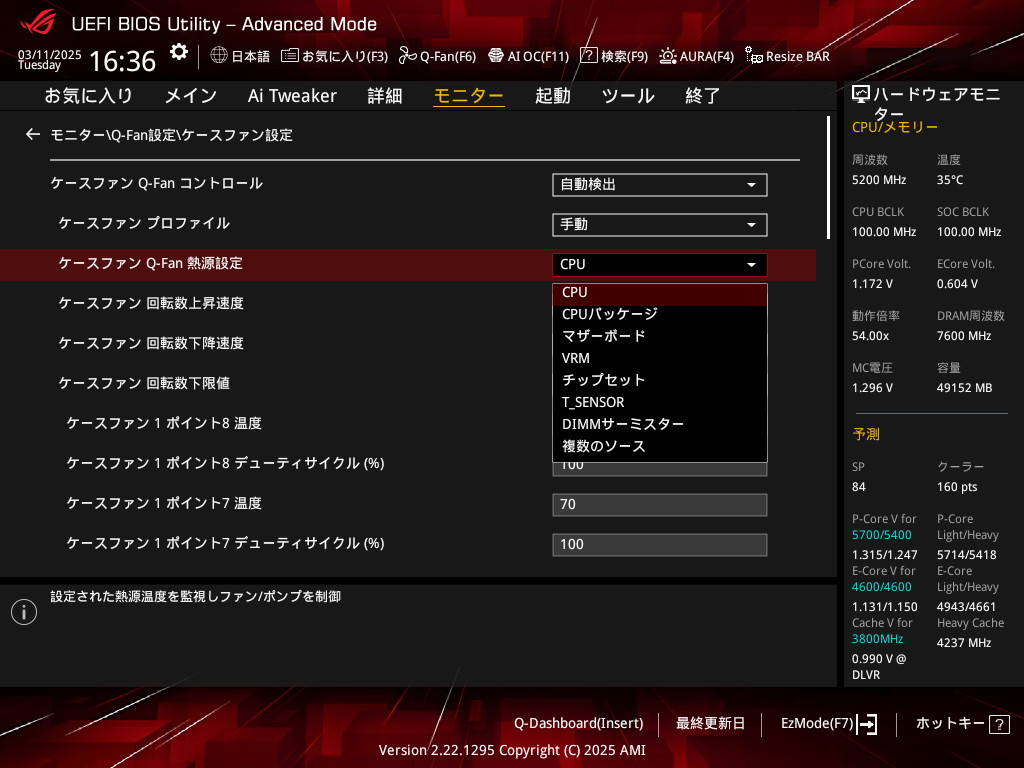
Task: Pick T_SENSOR as heat source
Action: [x=660, y=402]
